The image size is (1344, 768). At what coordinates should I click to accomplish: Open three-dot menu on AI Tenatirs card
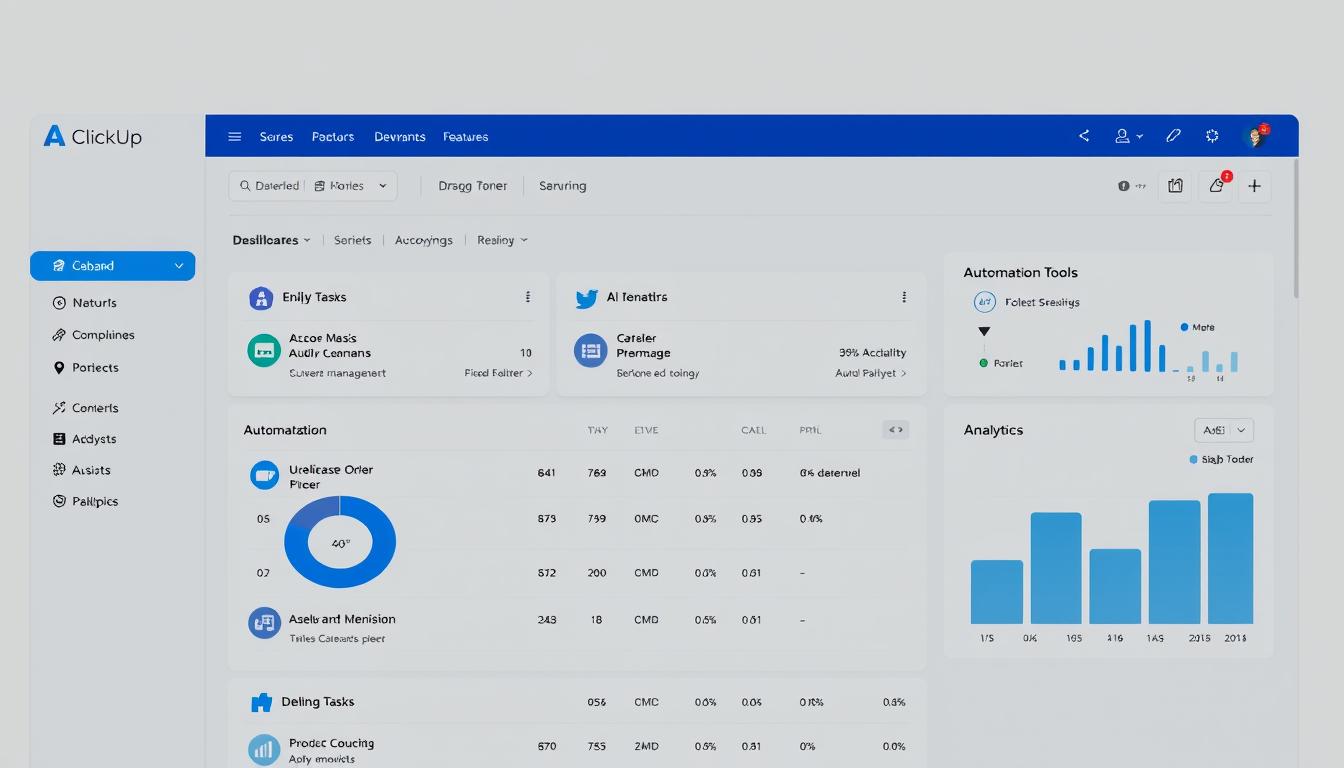(904, 297)
